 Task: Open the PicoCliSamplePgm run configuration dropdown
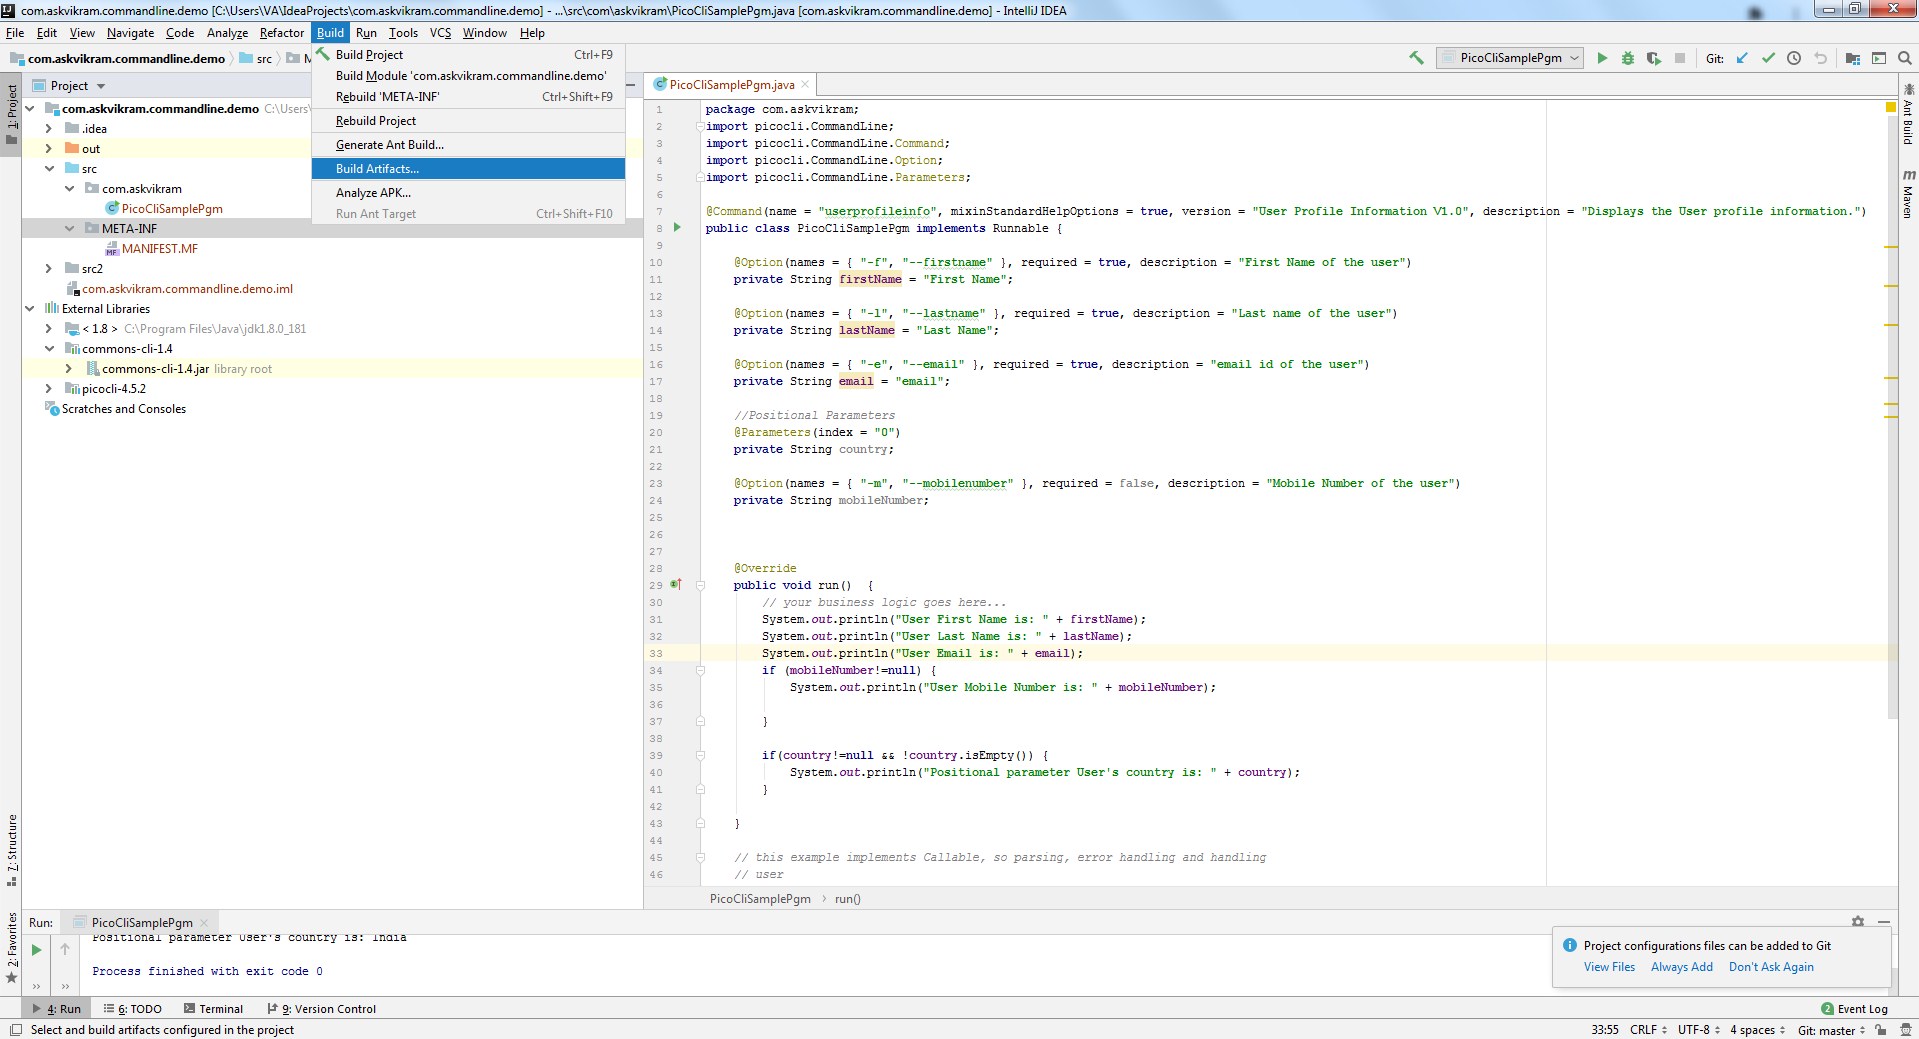coord(1510,58)
